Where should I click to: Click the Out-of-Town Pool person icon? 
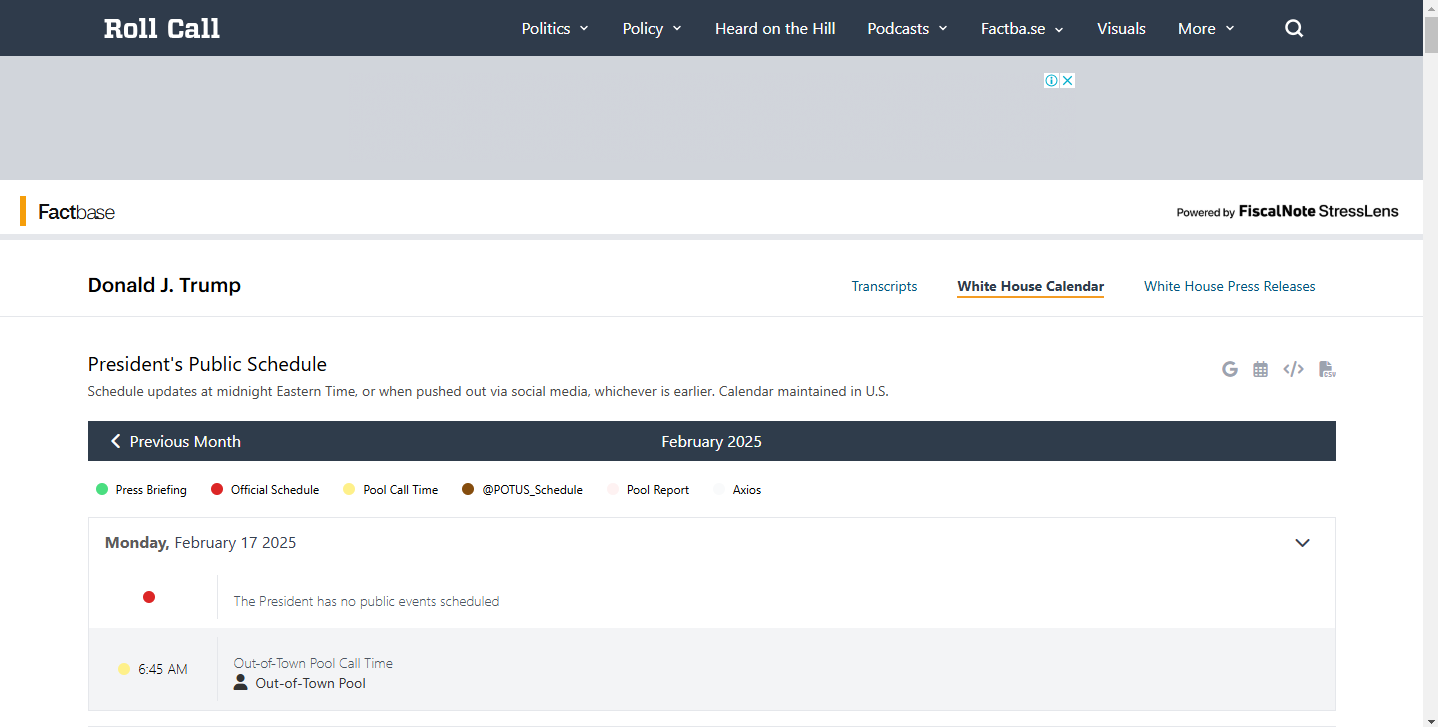tap(240, 682)
